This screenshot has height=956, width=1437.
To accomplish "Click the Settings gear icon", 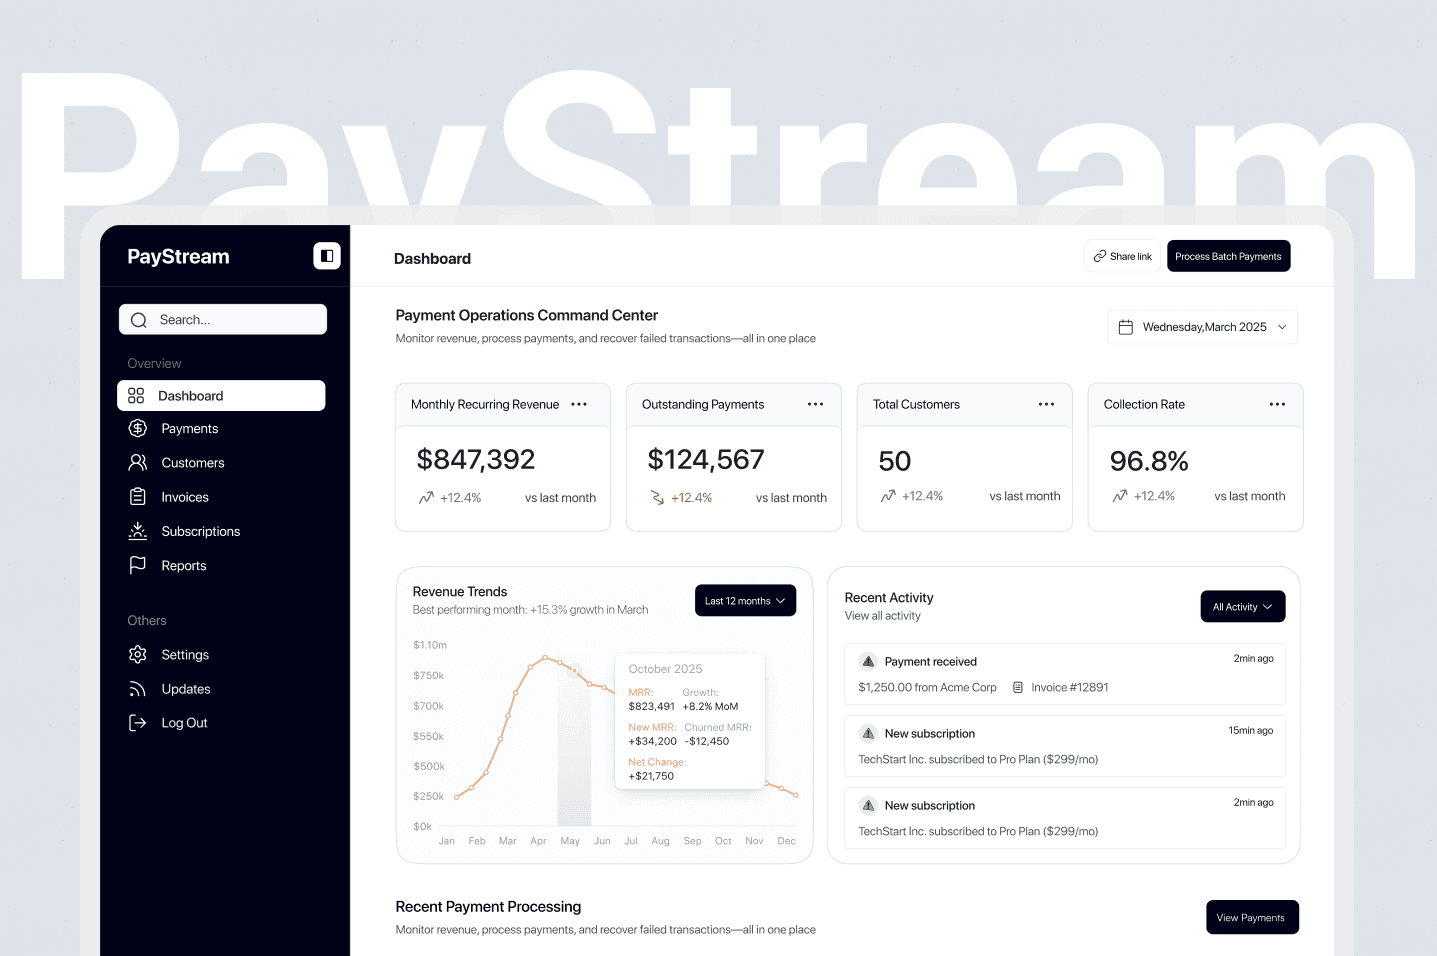I will pos(138,654).
